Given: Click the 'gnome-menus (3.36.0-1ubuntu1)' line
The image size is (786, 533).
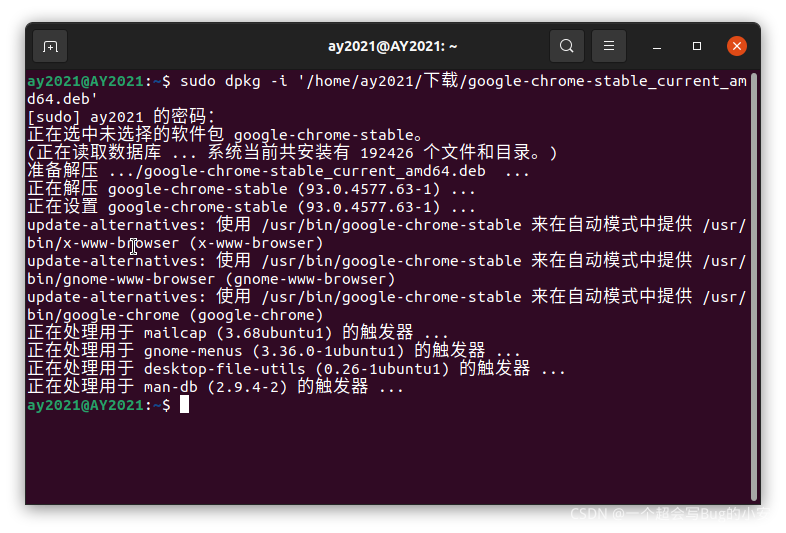Looking at the screenshot, I should pos(274,351).
